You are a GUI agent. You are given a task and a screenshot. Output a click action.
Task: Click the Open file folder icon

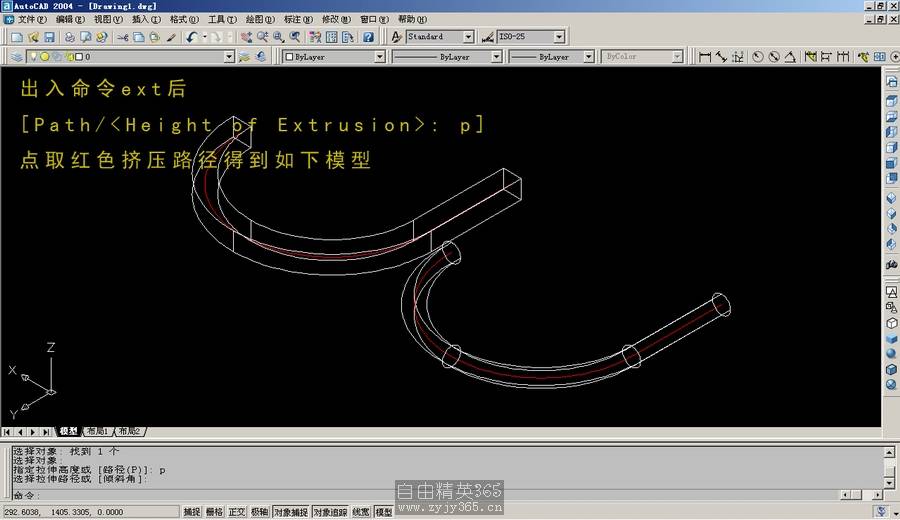[33, 37]
